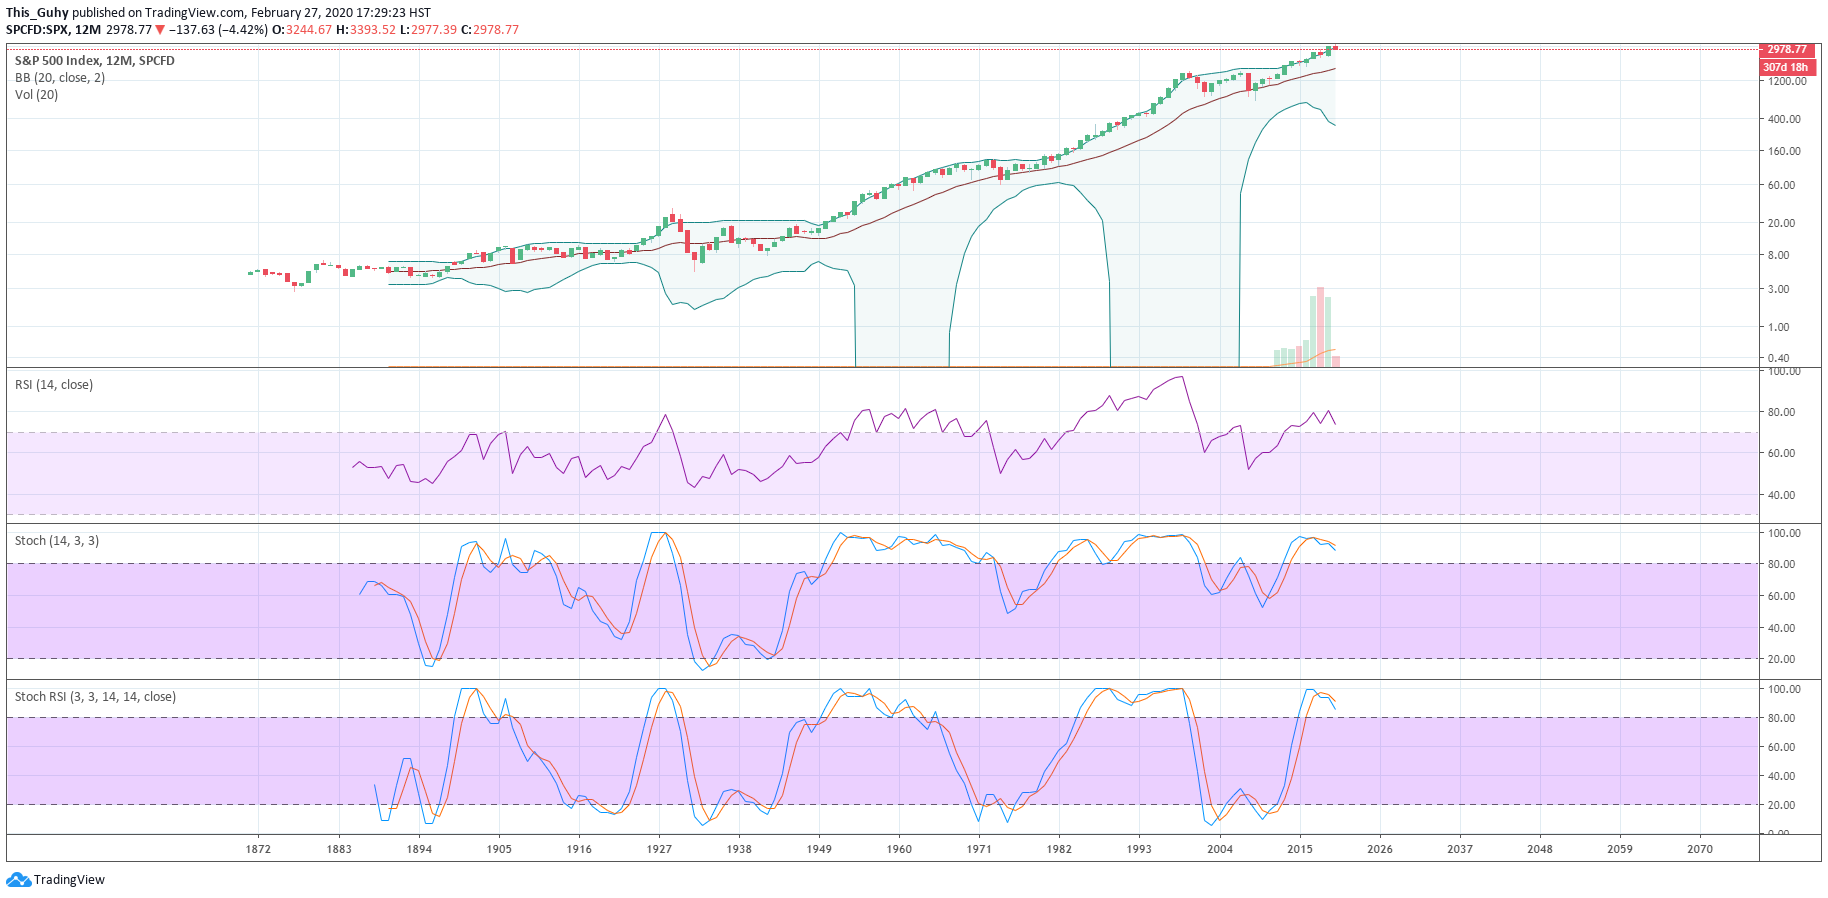Click the TradingView cloud logo icon
The height and width of the screenshot is (898, 1828).
pyautogui.click(x=18, y=880)
